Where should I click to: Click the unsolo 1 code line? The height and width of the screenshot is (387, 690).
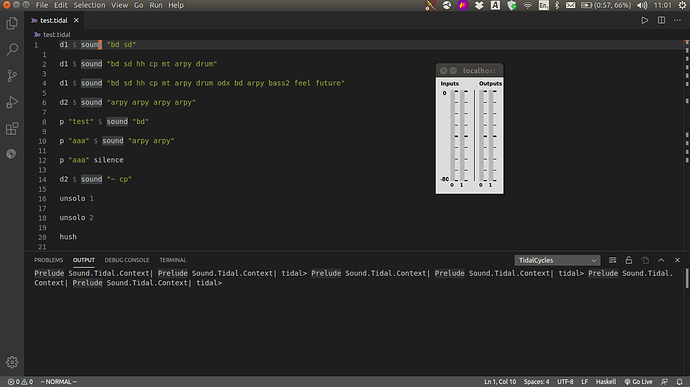click(x=77, y=199)
